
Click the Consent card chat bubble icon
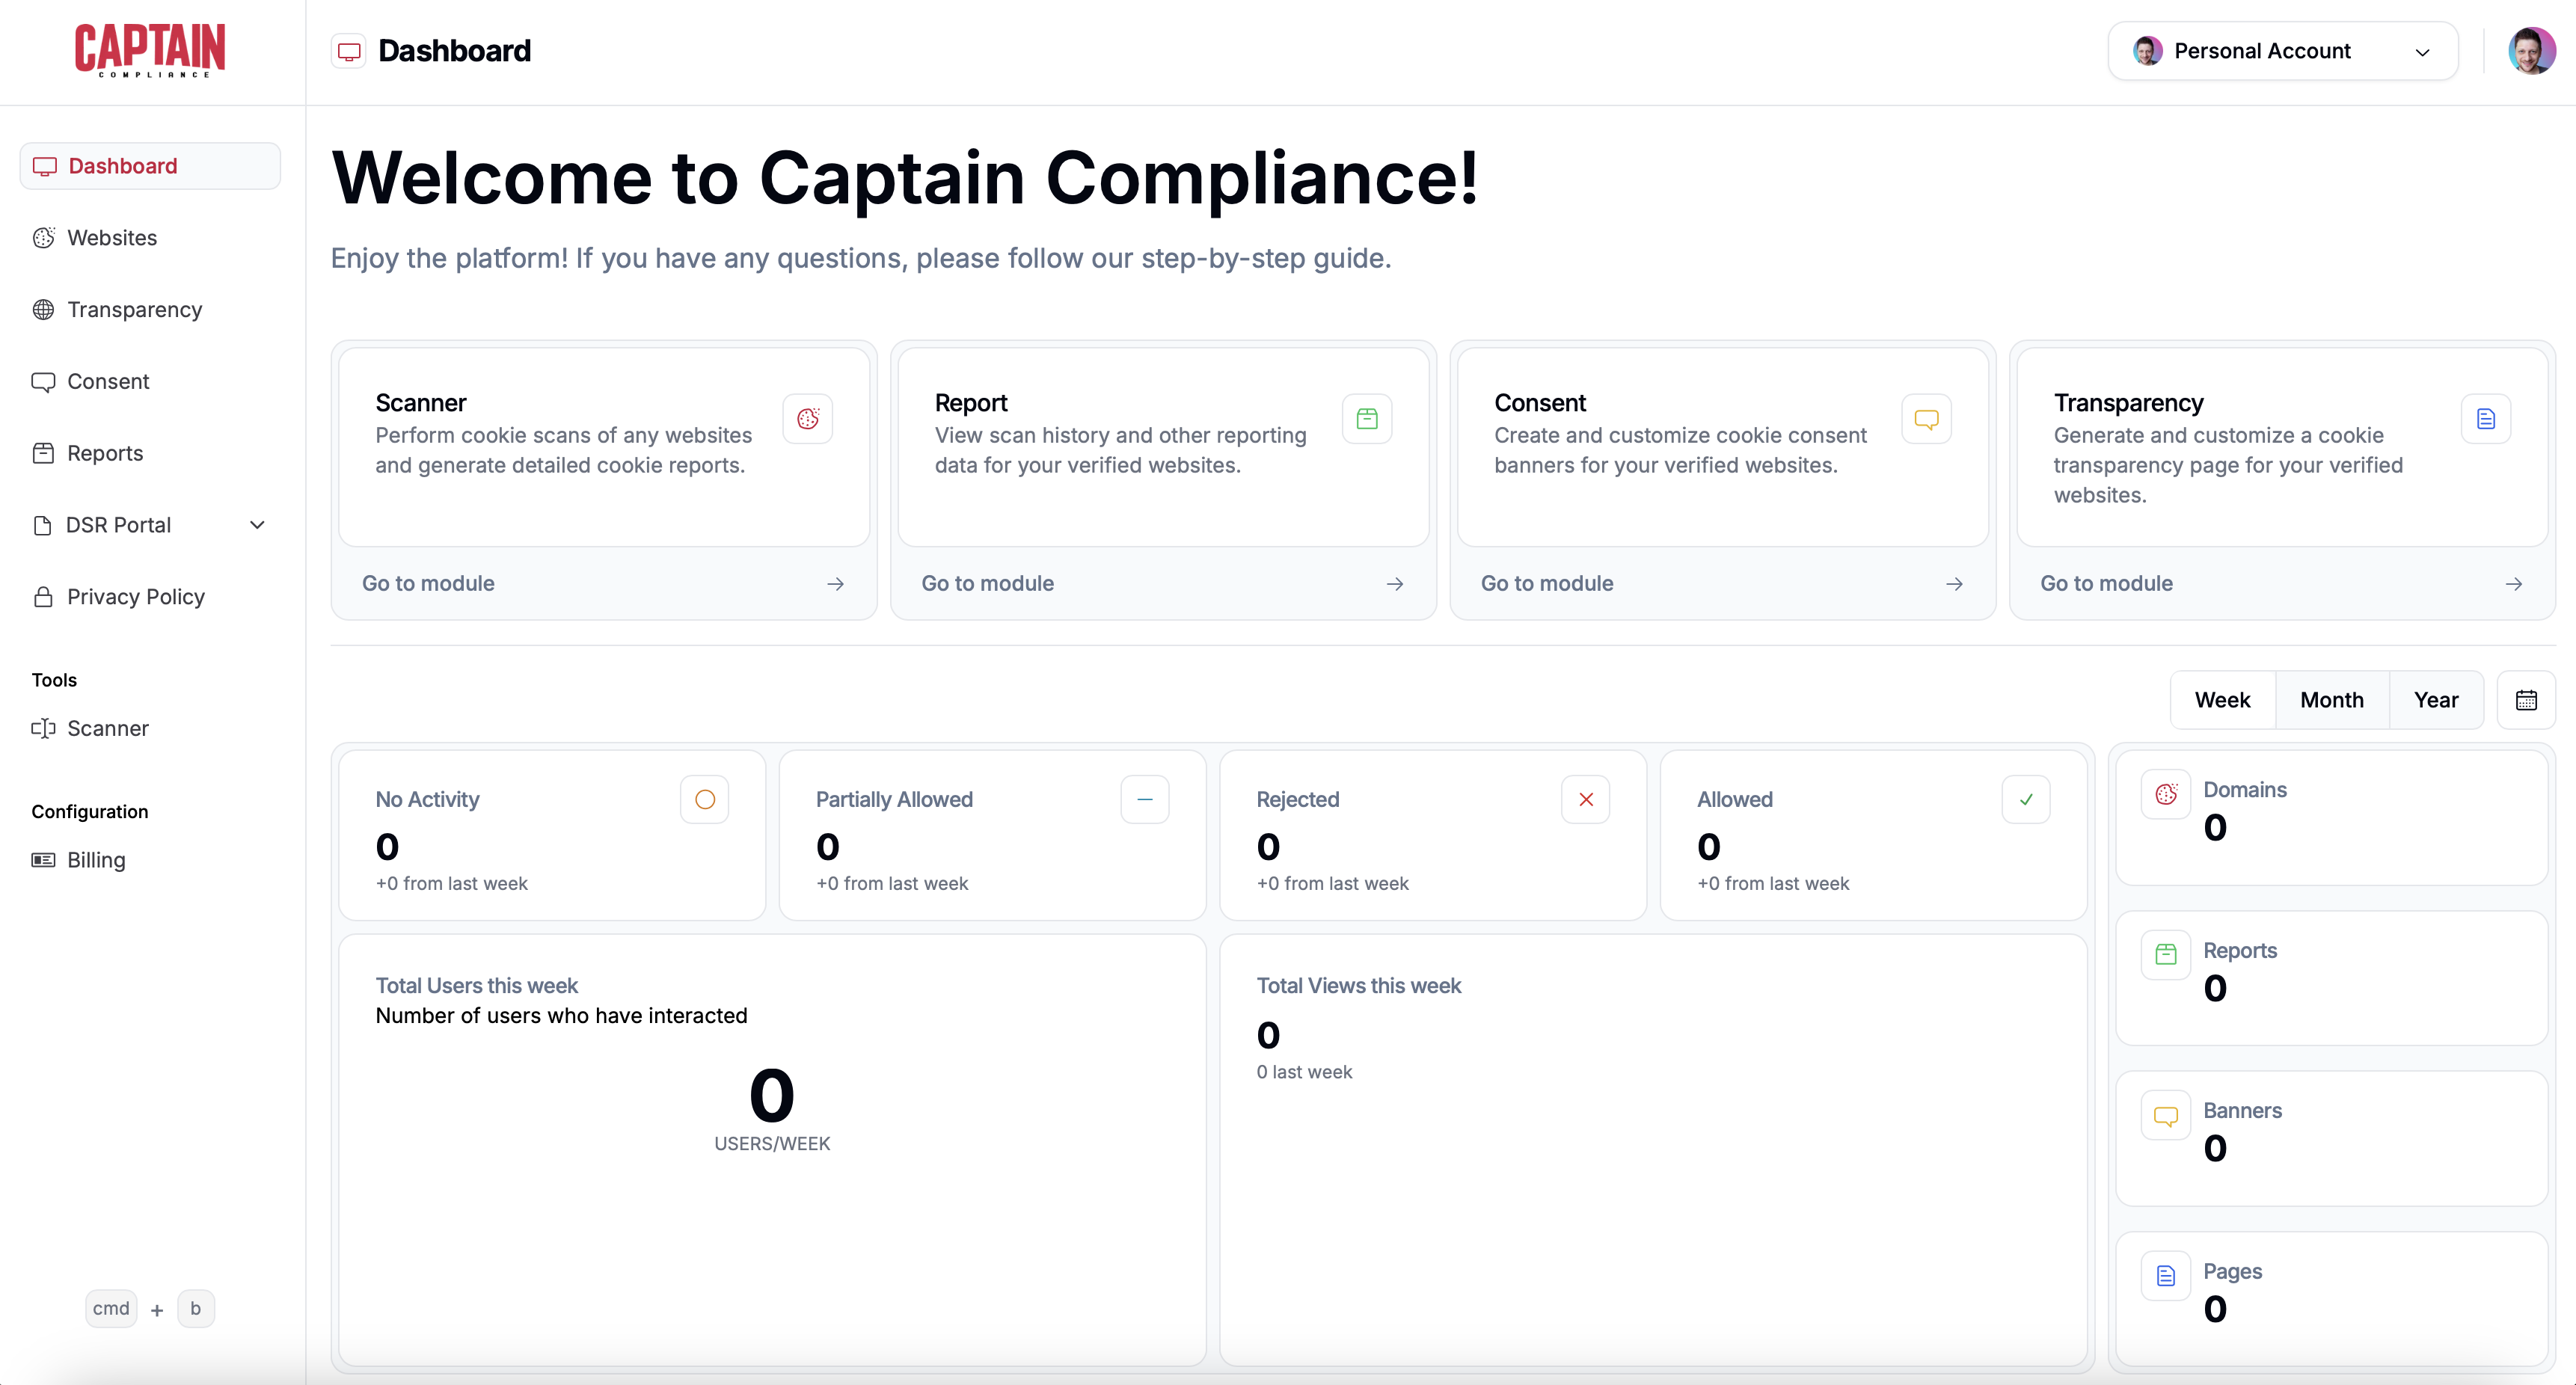tap(1926, 418)
